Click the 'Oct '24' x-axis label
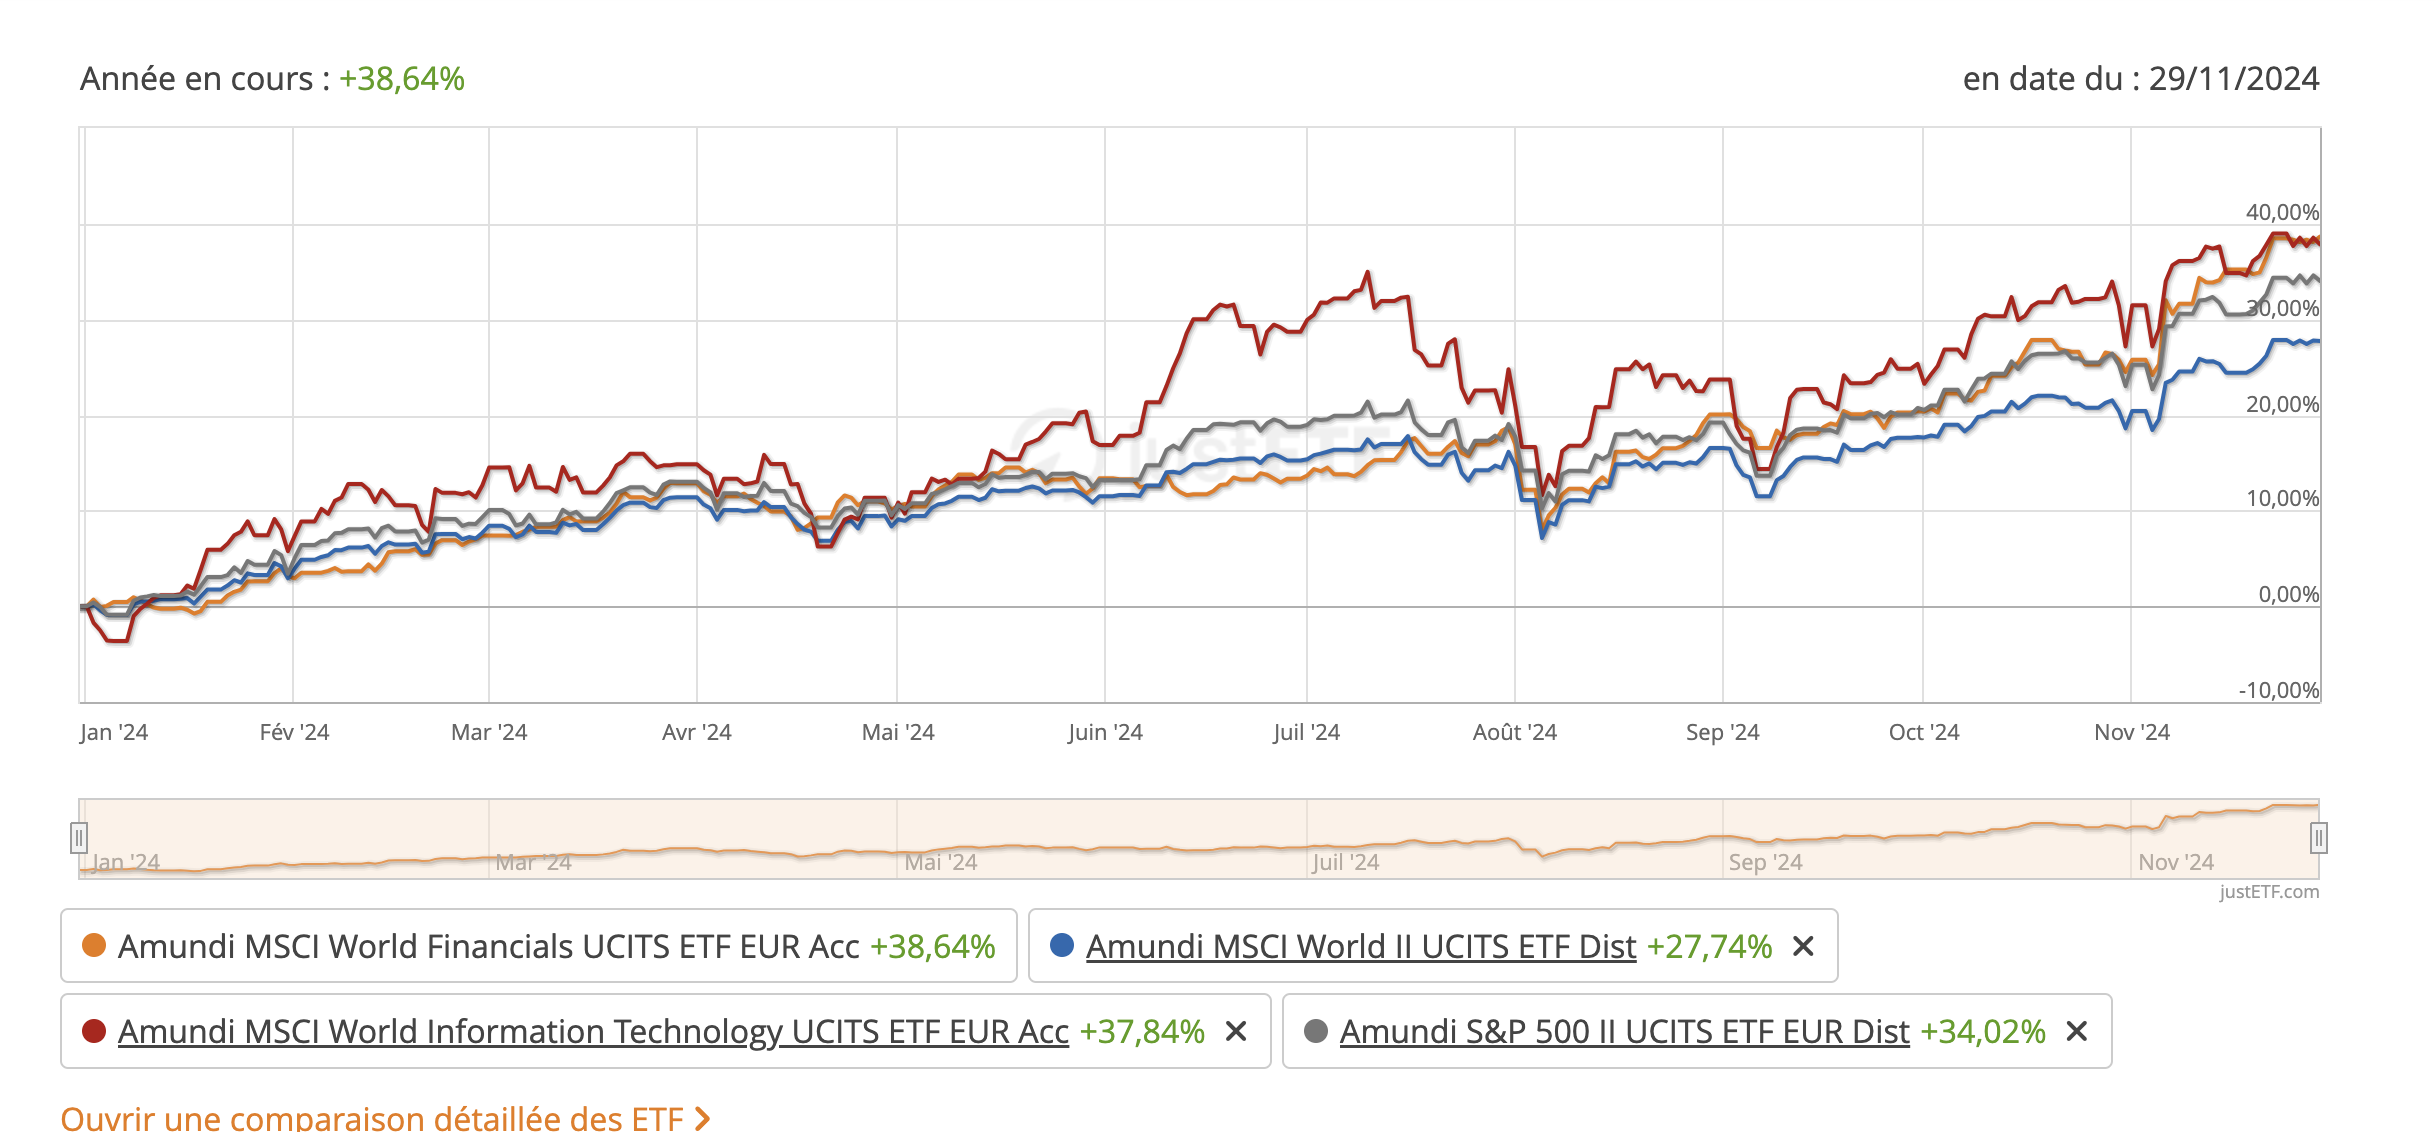Screen dimensions: 2436x1132 (x=1924, y=732)
